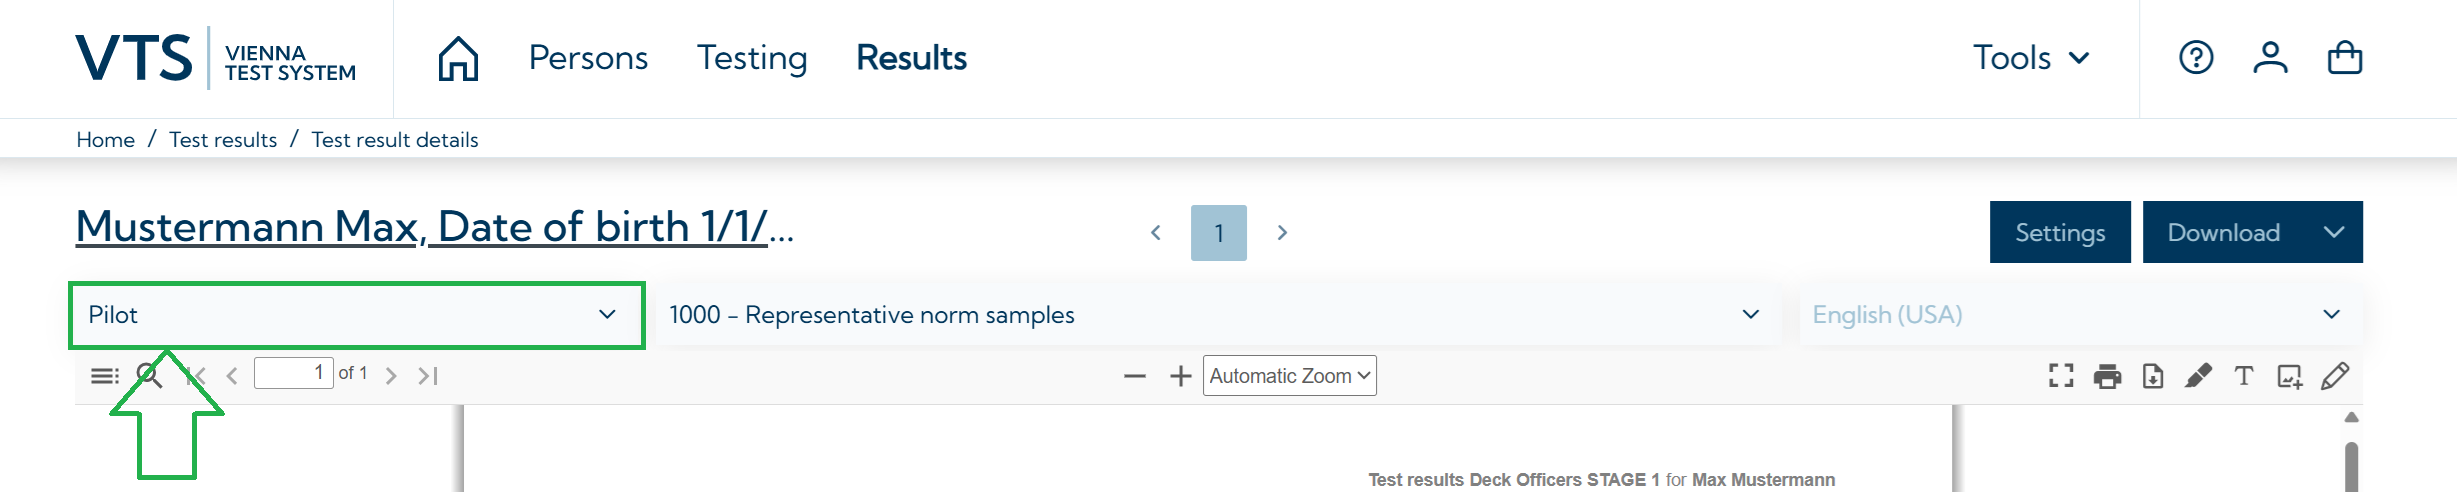
Task: Follow the Test results breadcrumb link
Action: point(223,140)
